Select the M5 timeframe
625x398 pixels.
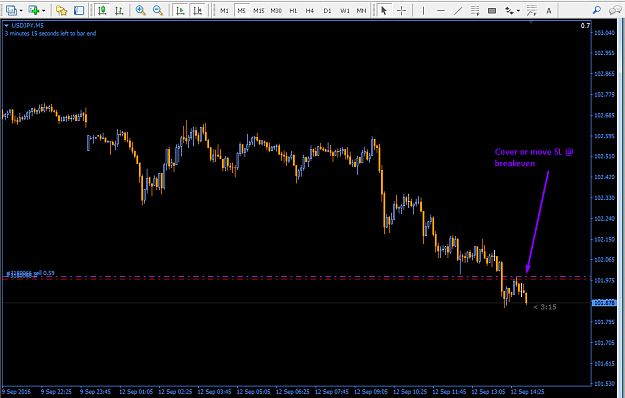tap(242, 11)
